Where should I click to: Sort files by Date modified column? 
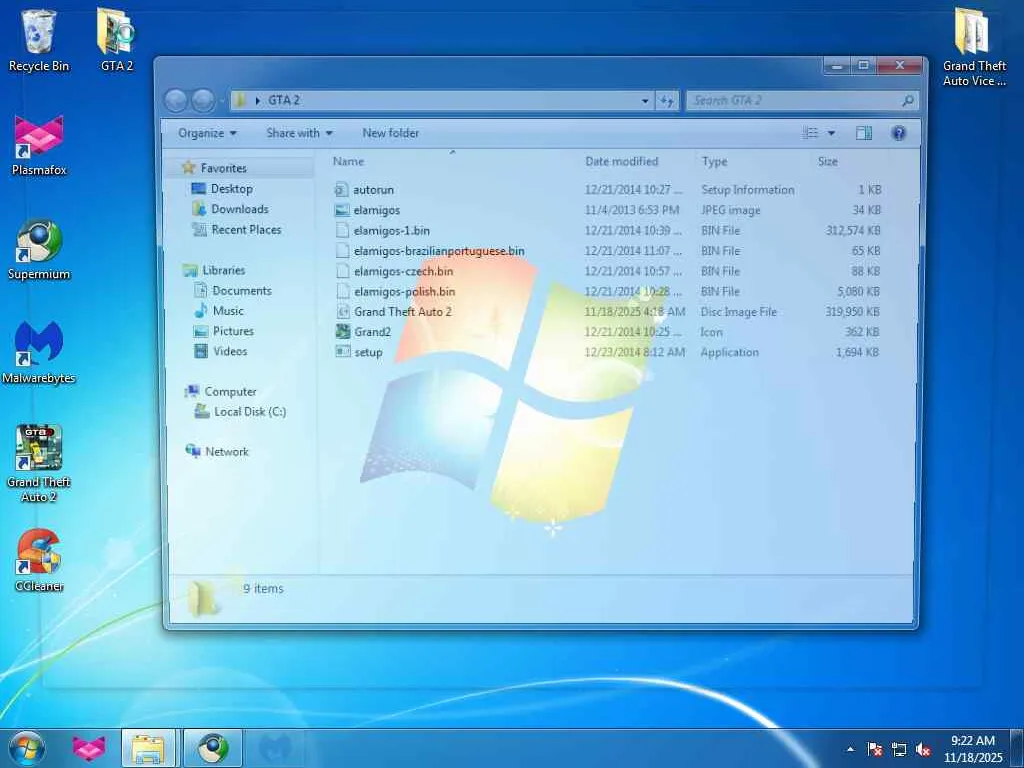[622, 161]
